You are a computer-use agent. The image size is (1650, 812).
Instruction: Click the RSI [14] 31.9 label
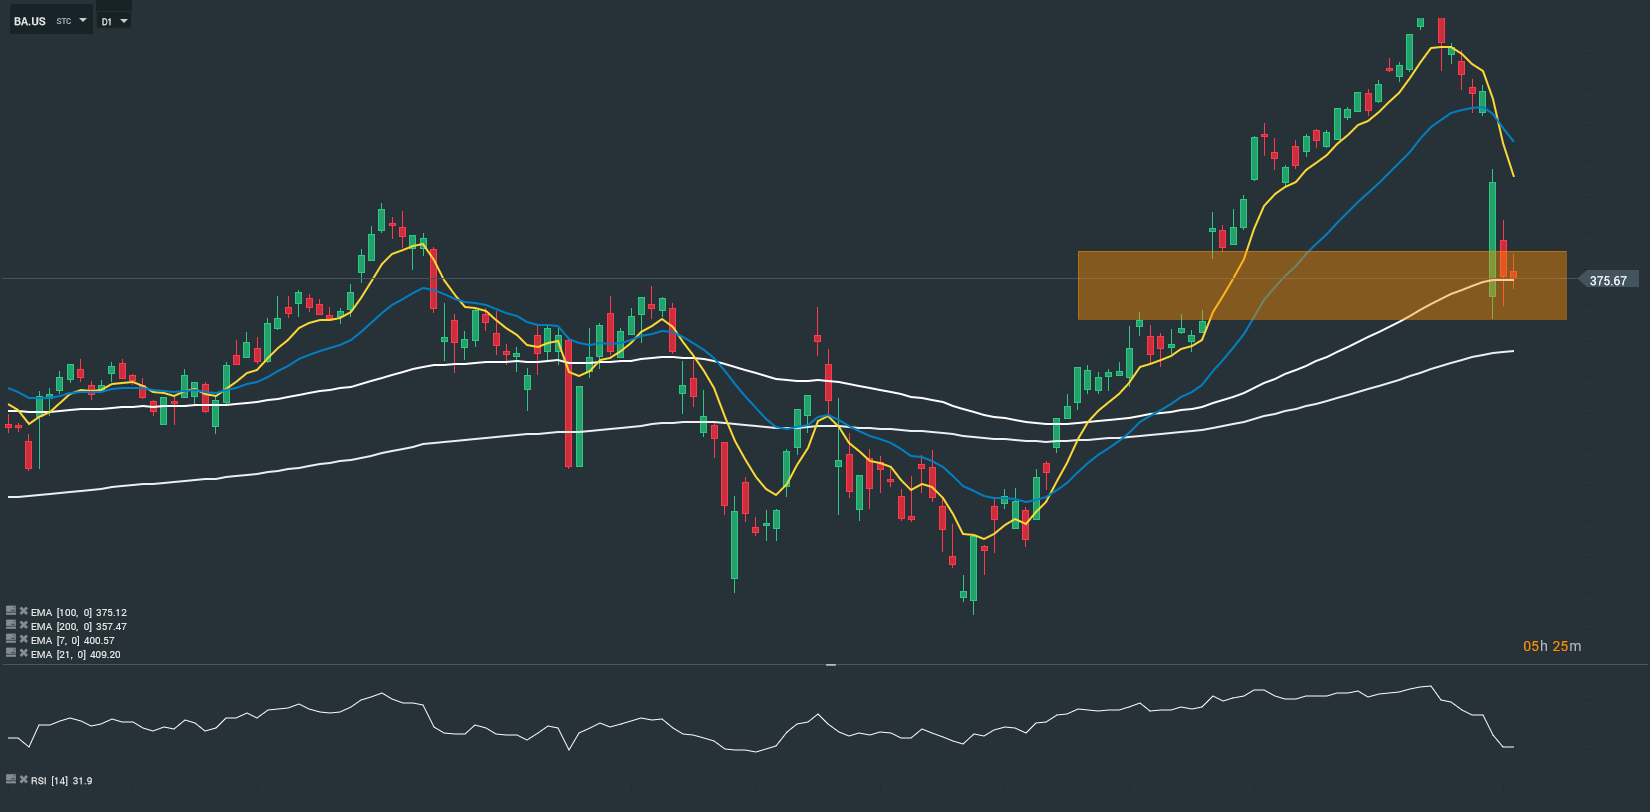[x=61, y=781]
